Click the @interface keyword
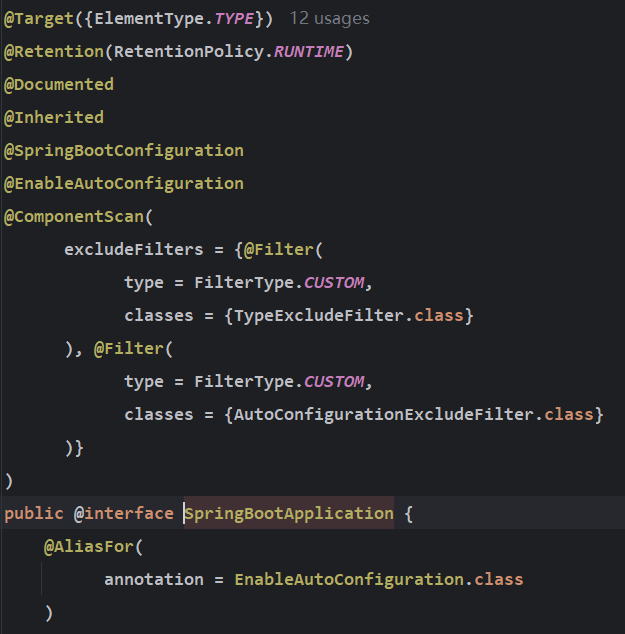Viewport: 625px width, 634px height. [124, 514]
